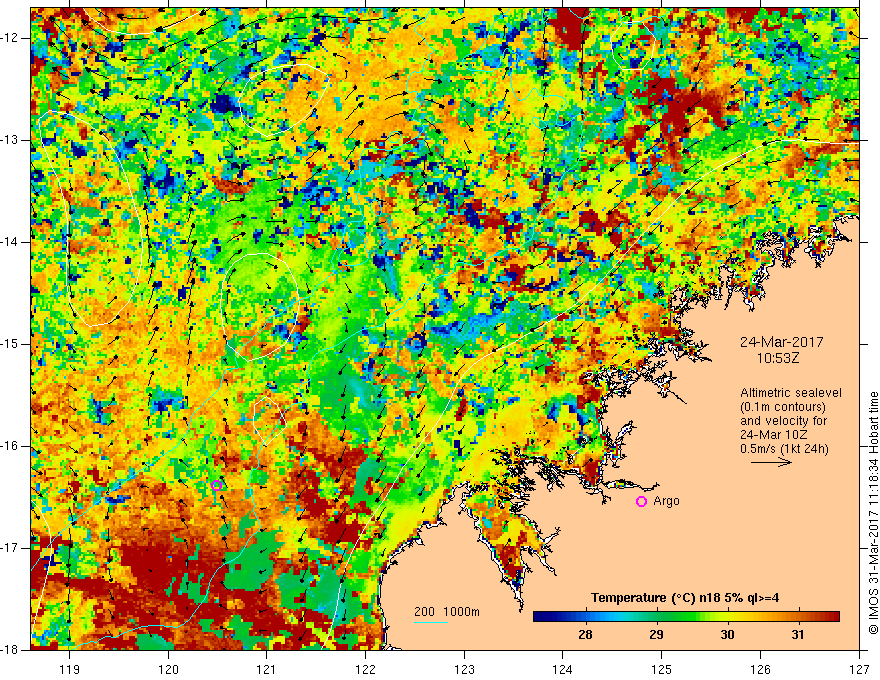Click the '29' color bar label

[x=656, y=635]
